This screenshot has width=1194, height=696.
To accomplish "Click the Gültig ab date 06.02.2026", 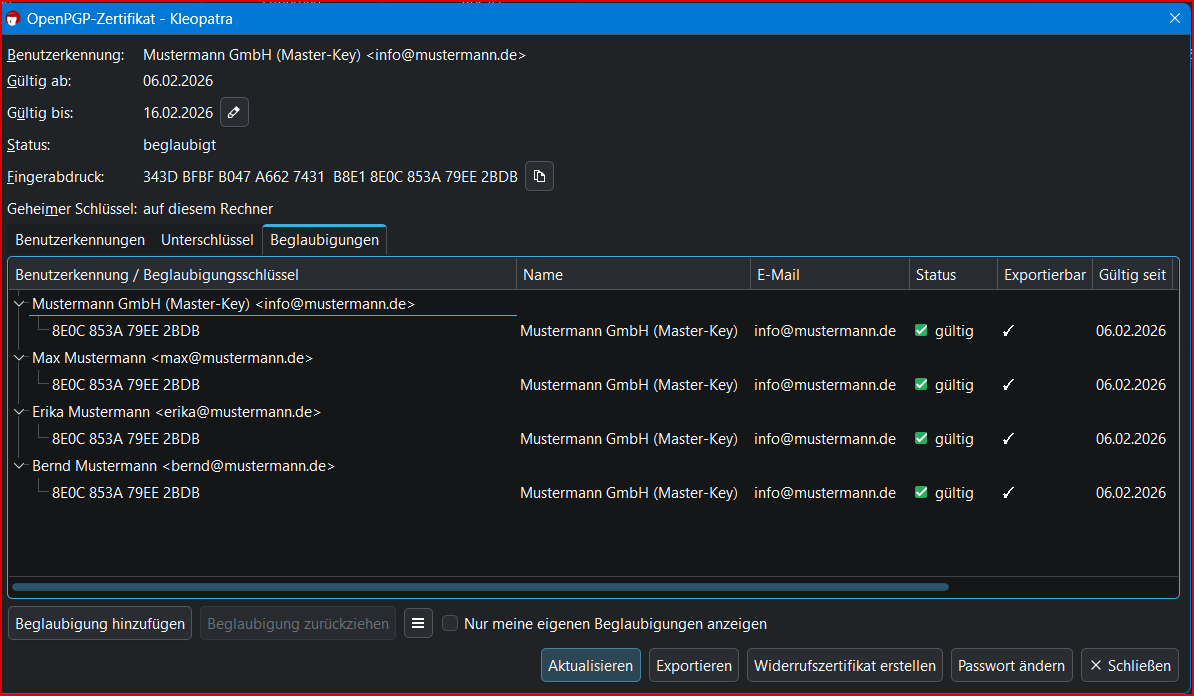I will (178, 81).
